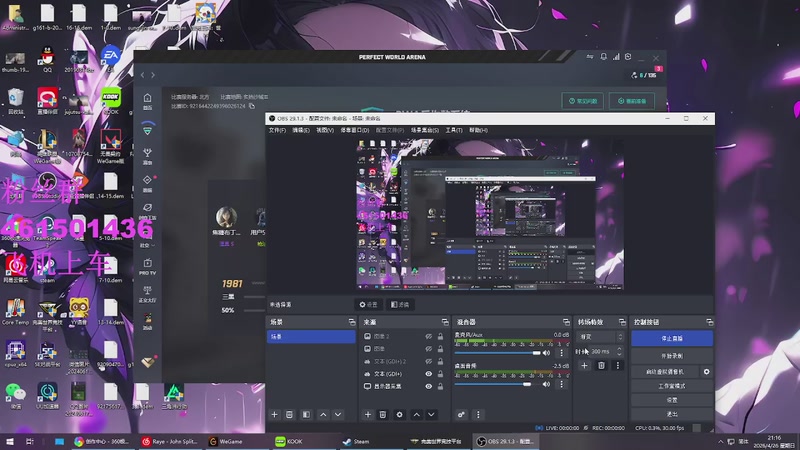Viewport: 800px width, 450px height.
Task: Open OBS 文件(F) menu
Action: click(277, 130)
